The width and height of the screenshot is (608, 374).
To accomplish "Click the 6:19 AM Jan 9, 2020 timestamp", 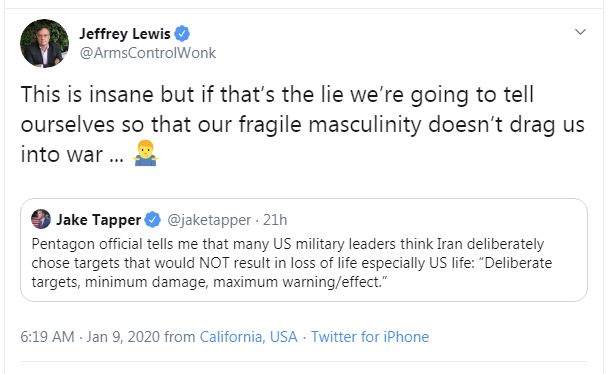I will click(90, 336).
